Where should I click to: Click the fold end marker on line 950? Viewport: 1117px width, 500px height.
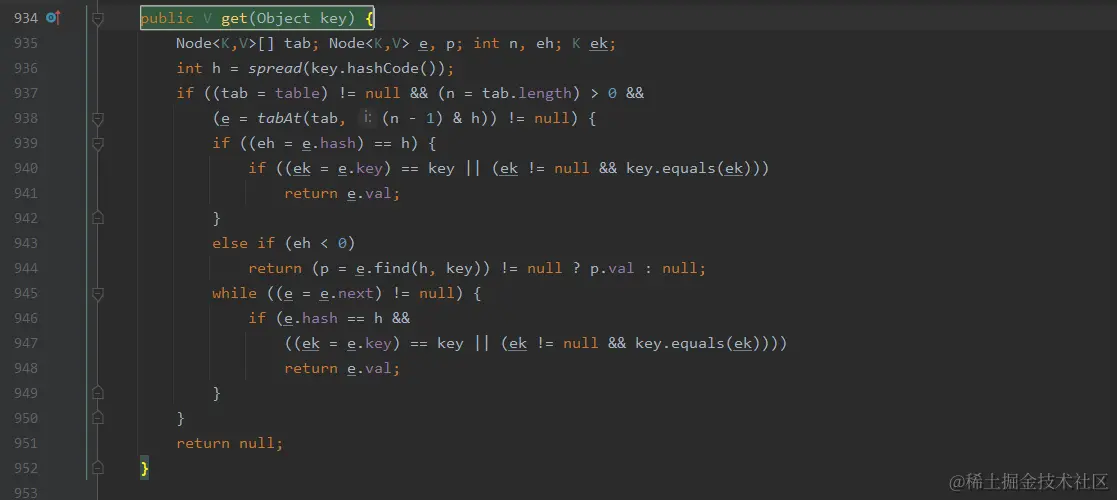point(98,418)
